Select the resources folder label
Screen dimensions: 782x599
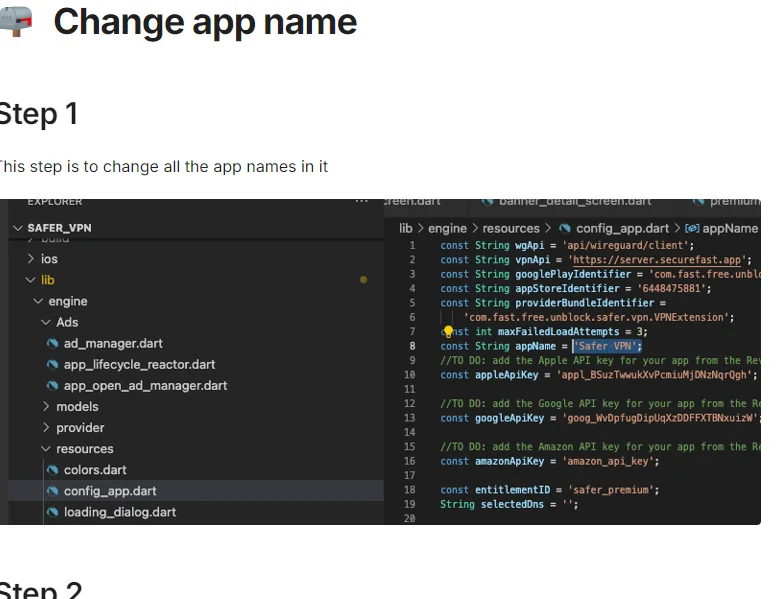[x=85, y=449]
